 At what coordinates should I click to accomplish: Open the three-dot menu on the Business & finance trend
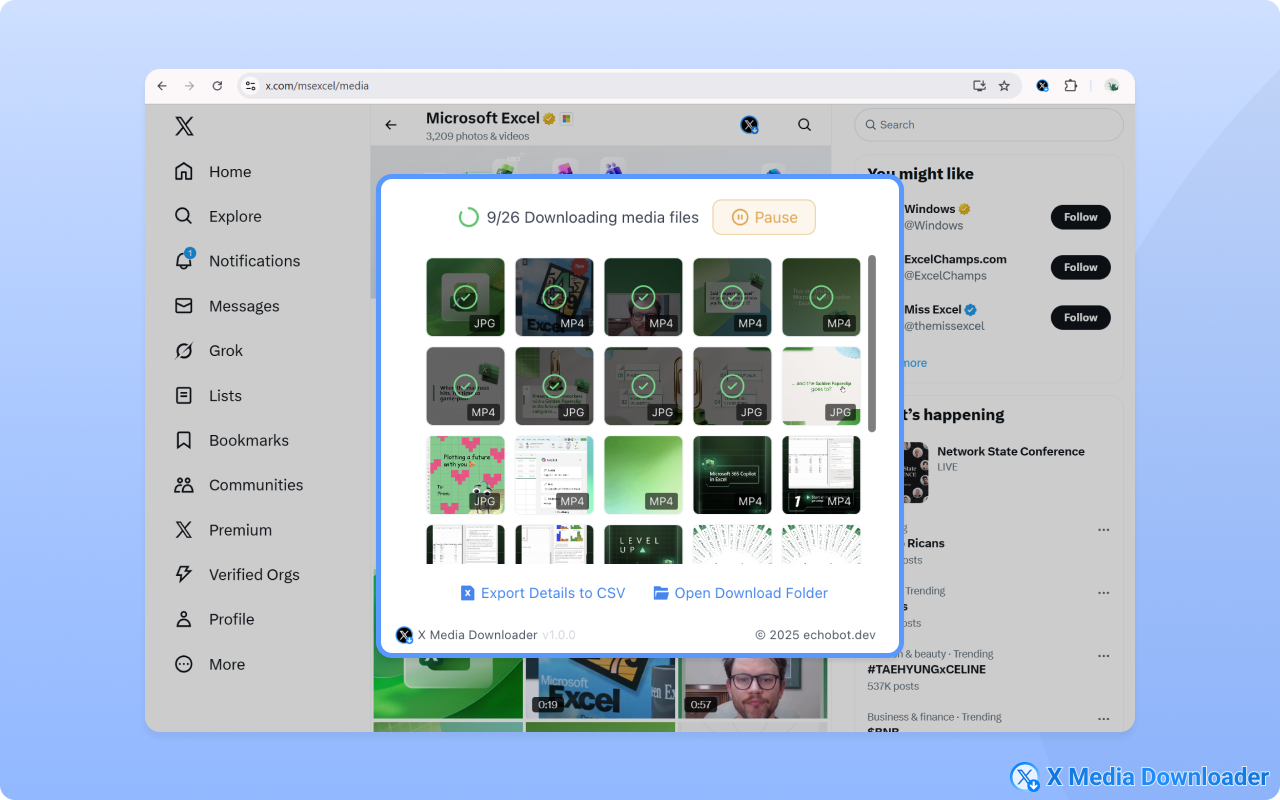click(x=1103, y=718)
